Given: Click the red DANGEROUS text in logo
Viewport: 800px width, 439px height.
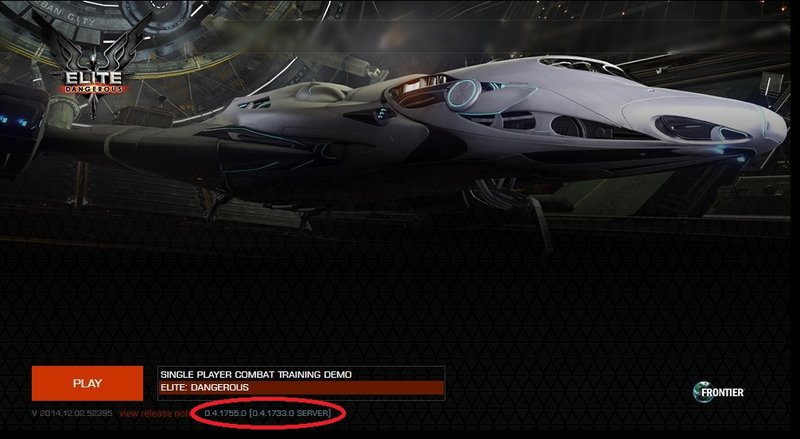Looking at the screenshot, I should (93, 89).
